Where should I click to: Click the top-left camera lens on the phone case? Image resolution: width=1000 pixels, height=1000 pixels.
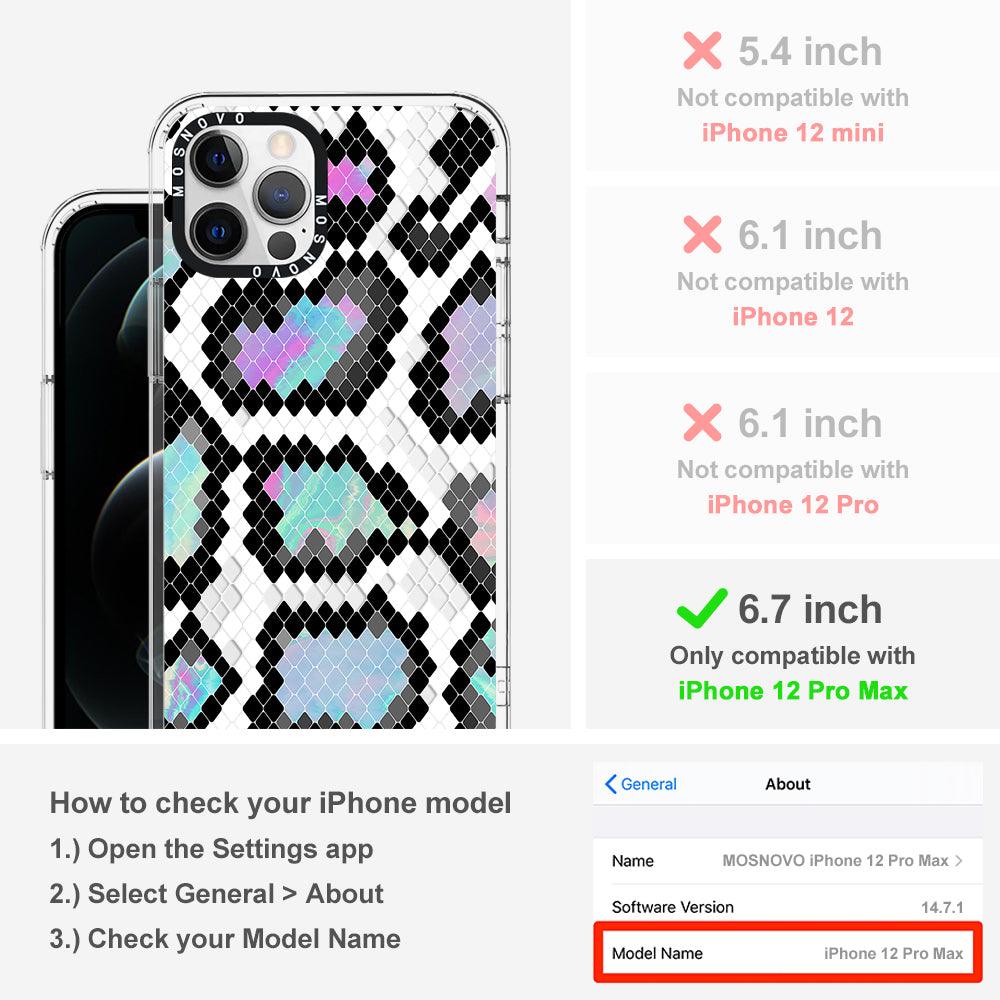click(218, 158)
